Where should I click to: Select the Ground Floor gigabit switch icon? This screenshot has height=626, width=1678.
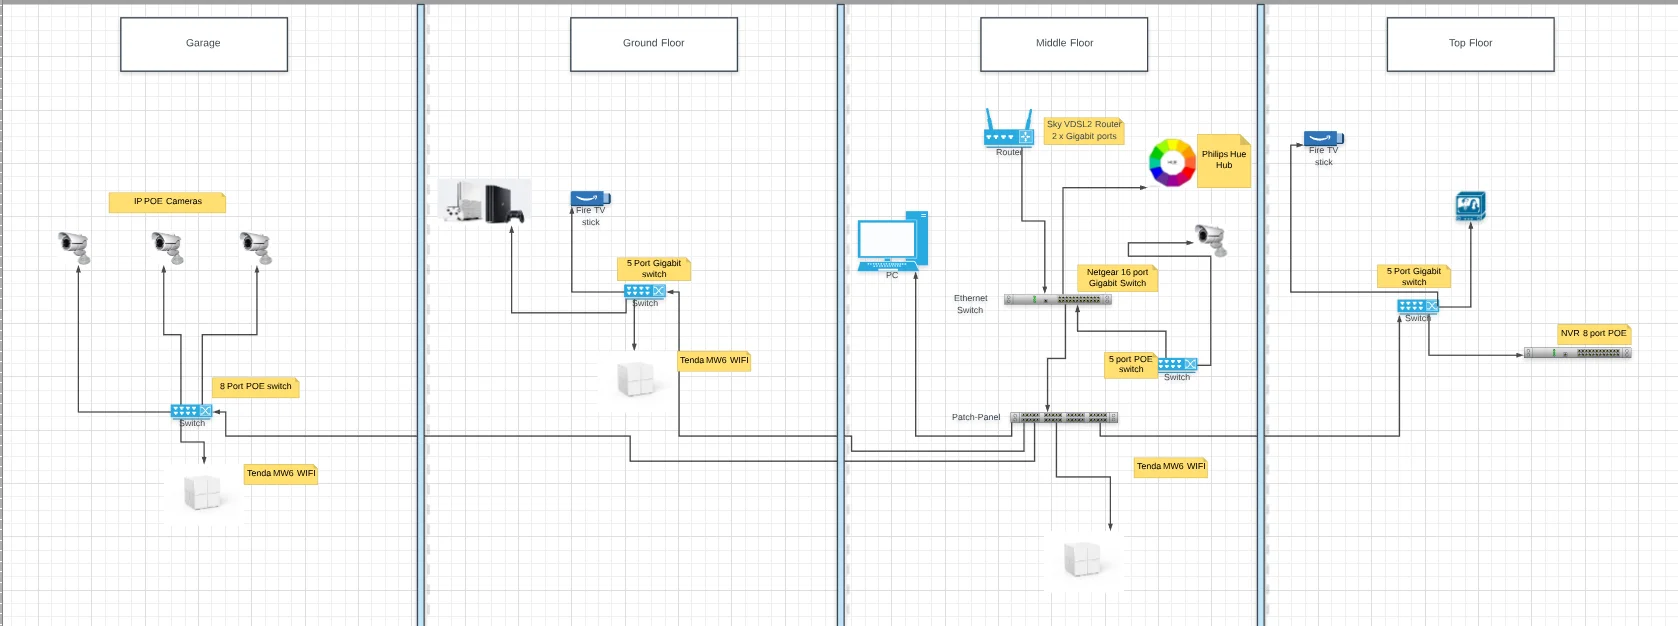(644, 291)
